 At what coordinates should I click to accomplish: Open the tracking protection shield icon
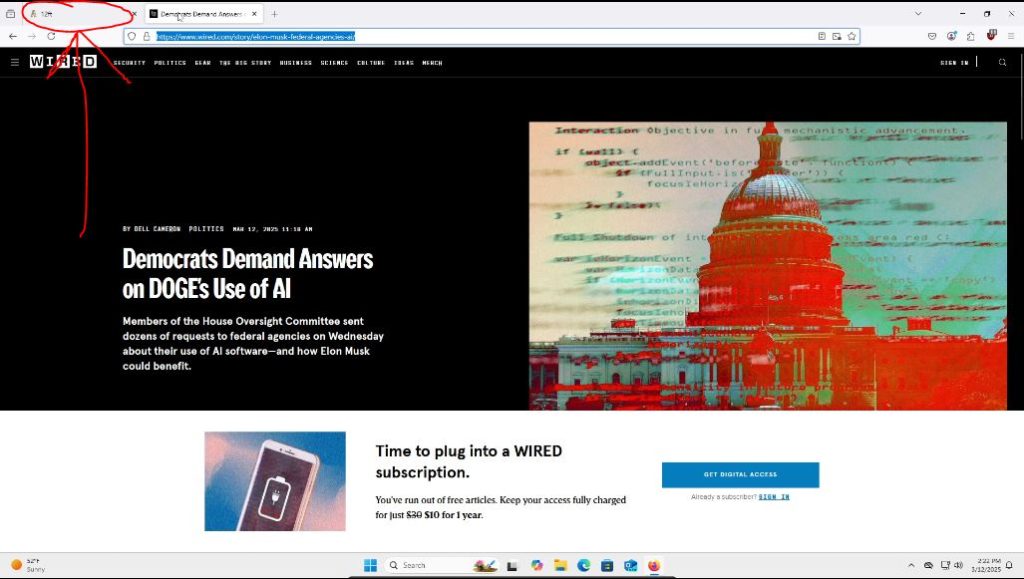tap(132, 37)
